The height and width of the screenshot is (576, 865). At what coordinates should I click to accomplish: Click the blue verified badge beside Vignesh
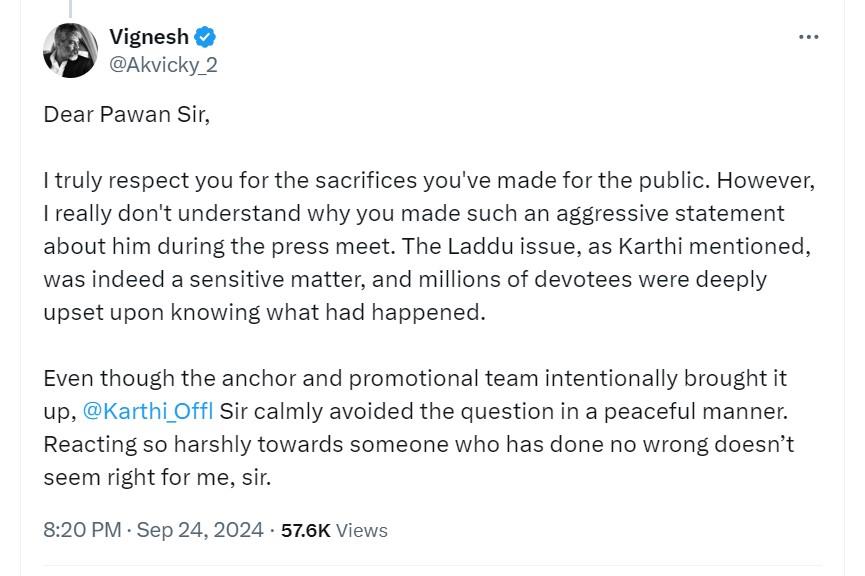click(x=205, y=37)
